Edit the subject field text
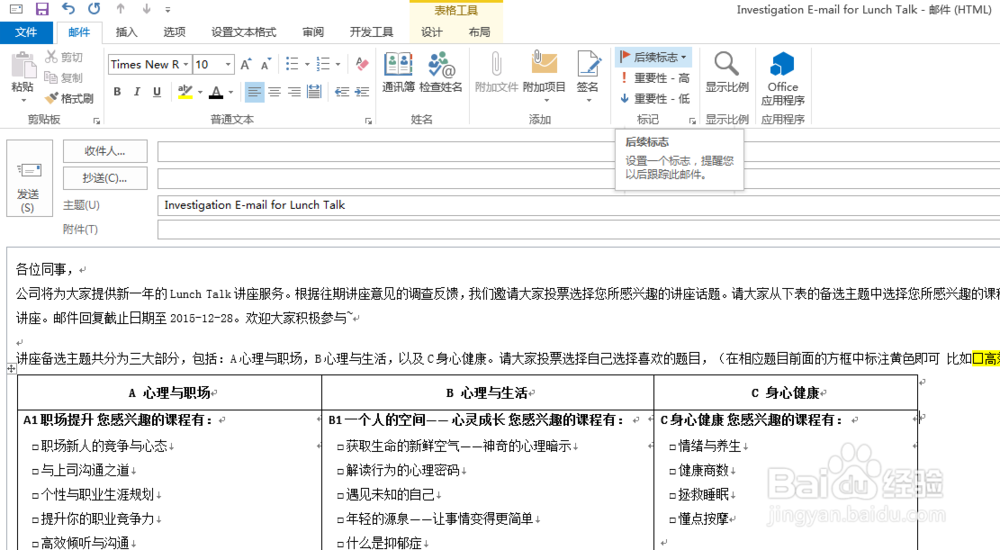This screenshot has width=1000, height=550. click(x=578, y=205)
